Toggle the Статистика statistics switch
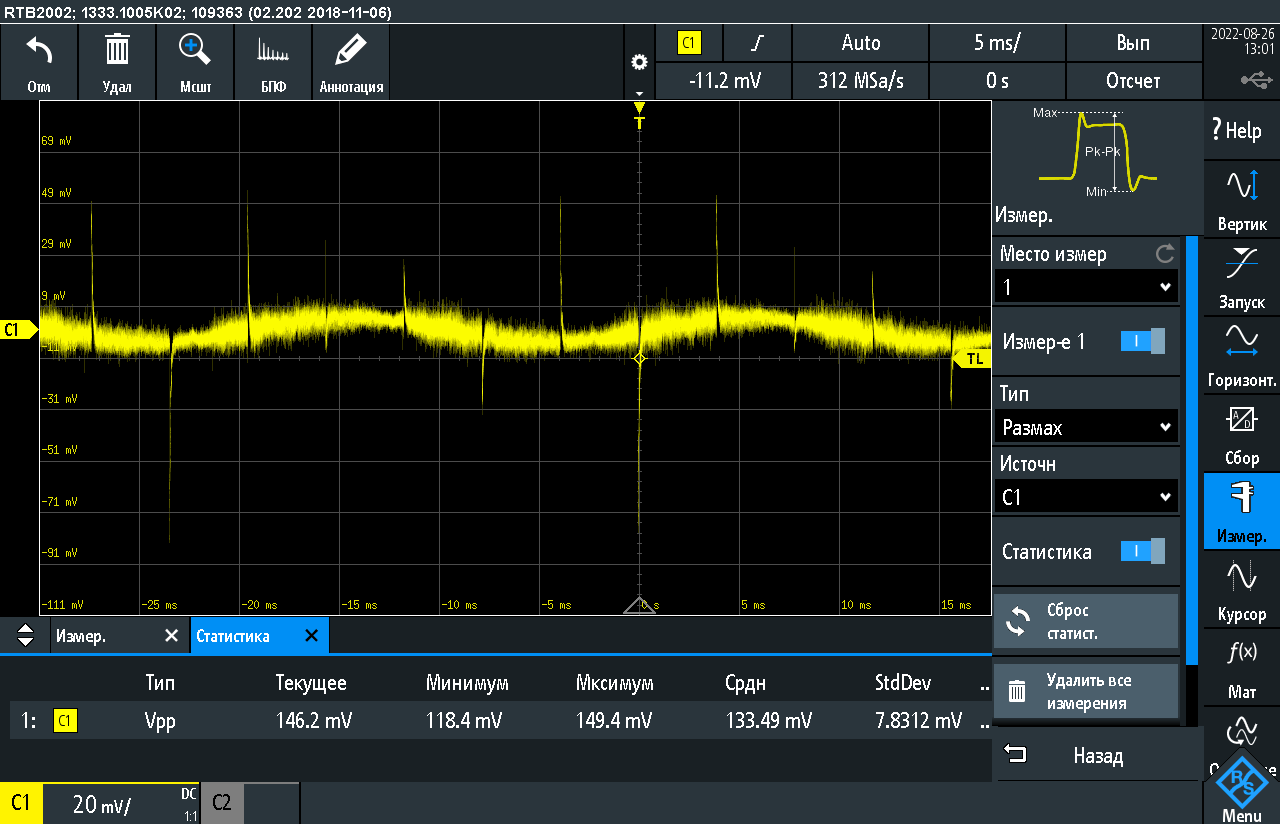The width and height of the screenshot is (1280, 824). point(1142,551)
